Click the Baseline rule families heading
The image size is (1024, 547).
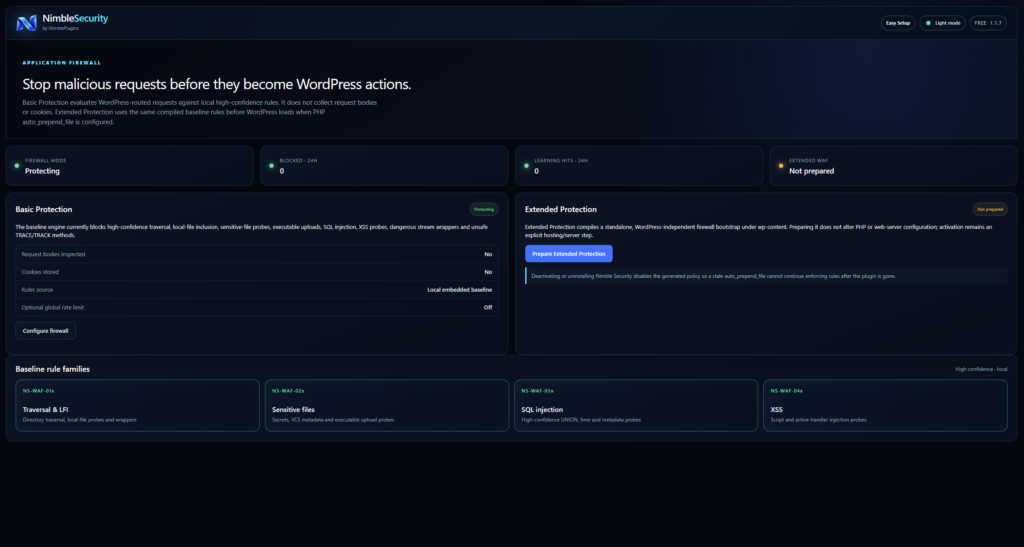(52, 369)
